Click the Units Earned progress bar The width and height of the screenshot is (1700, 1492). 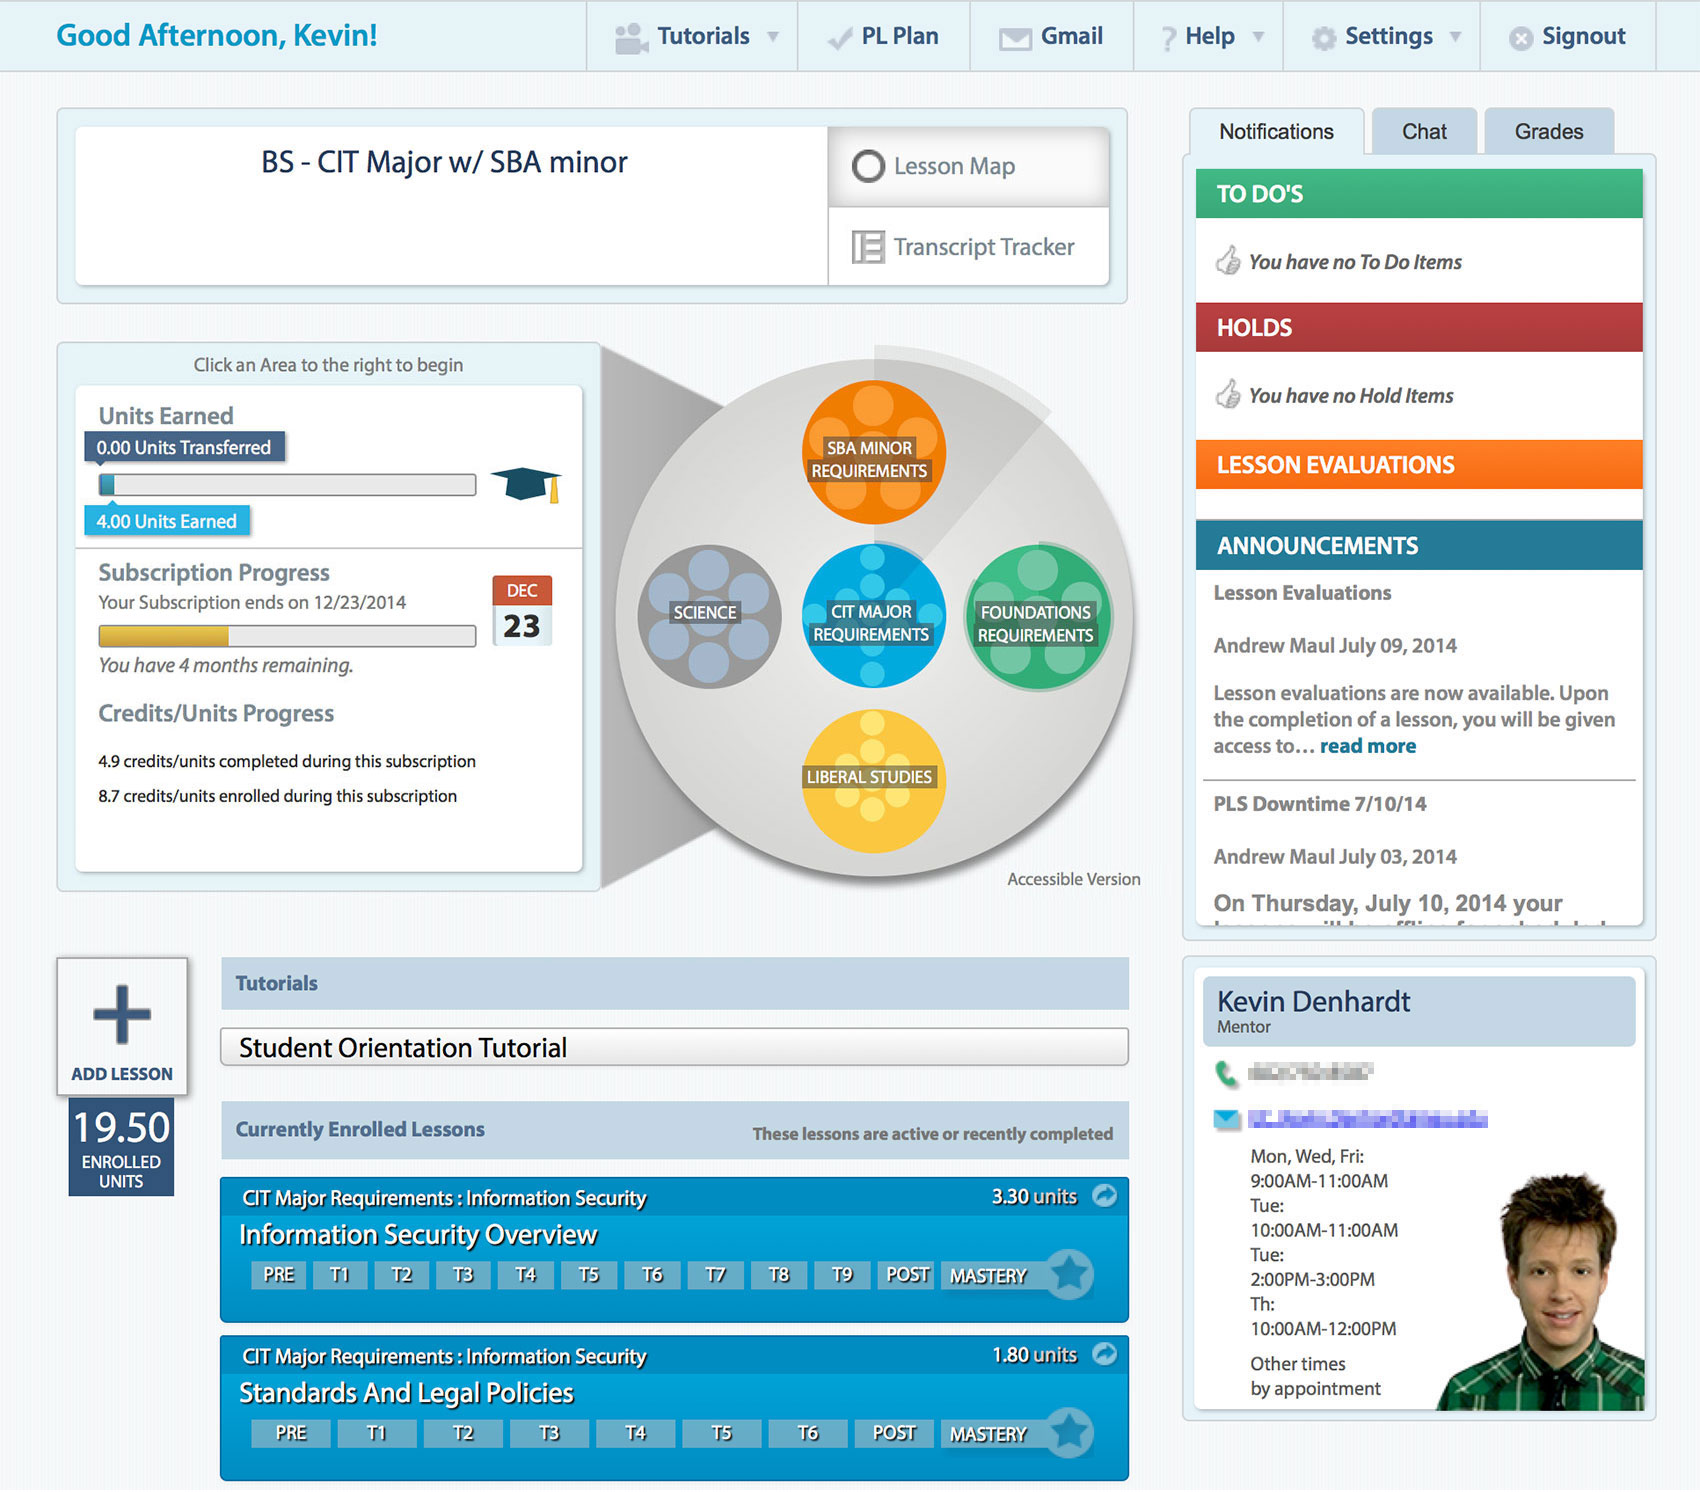click(287, 485)
